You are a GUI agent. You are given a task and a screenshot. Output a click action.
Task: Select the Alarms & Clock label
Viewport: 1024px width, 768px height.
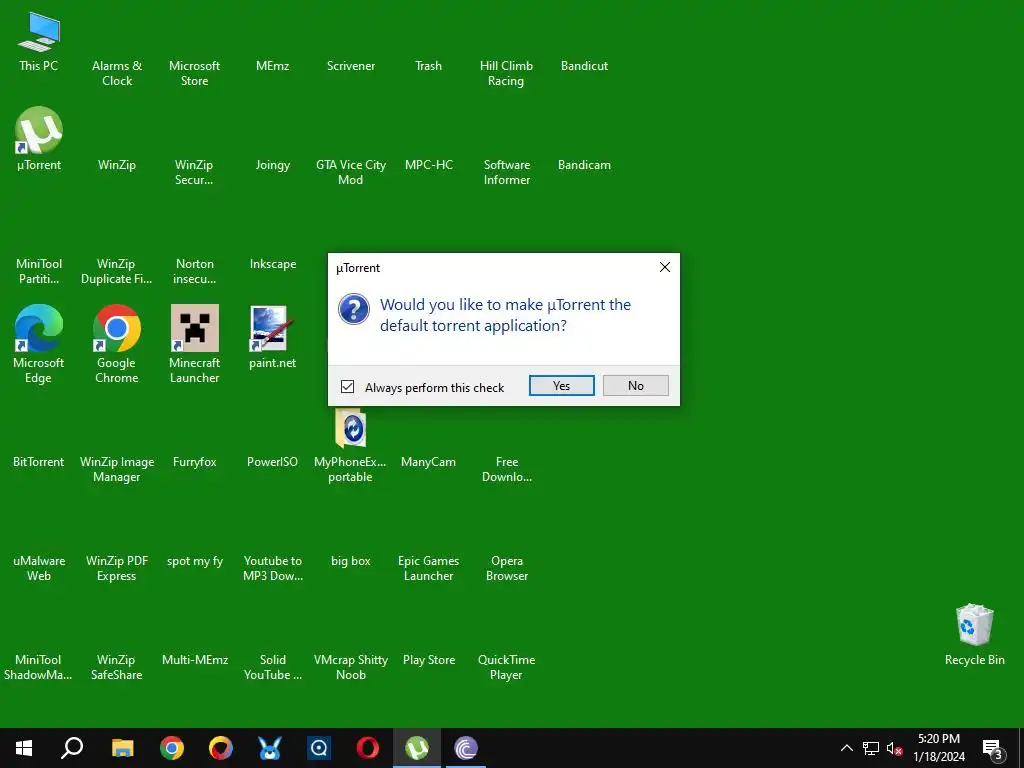coord(117,73)
